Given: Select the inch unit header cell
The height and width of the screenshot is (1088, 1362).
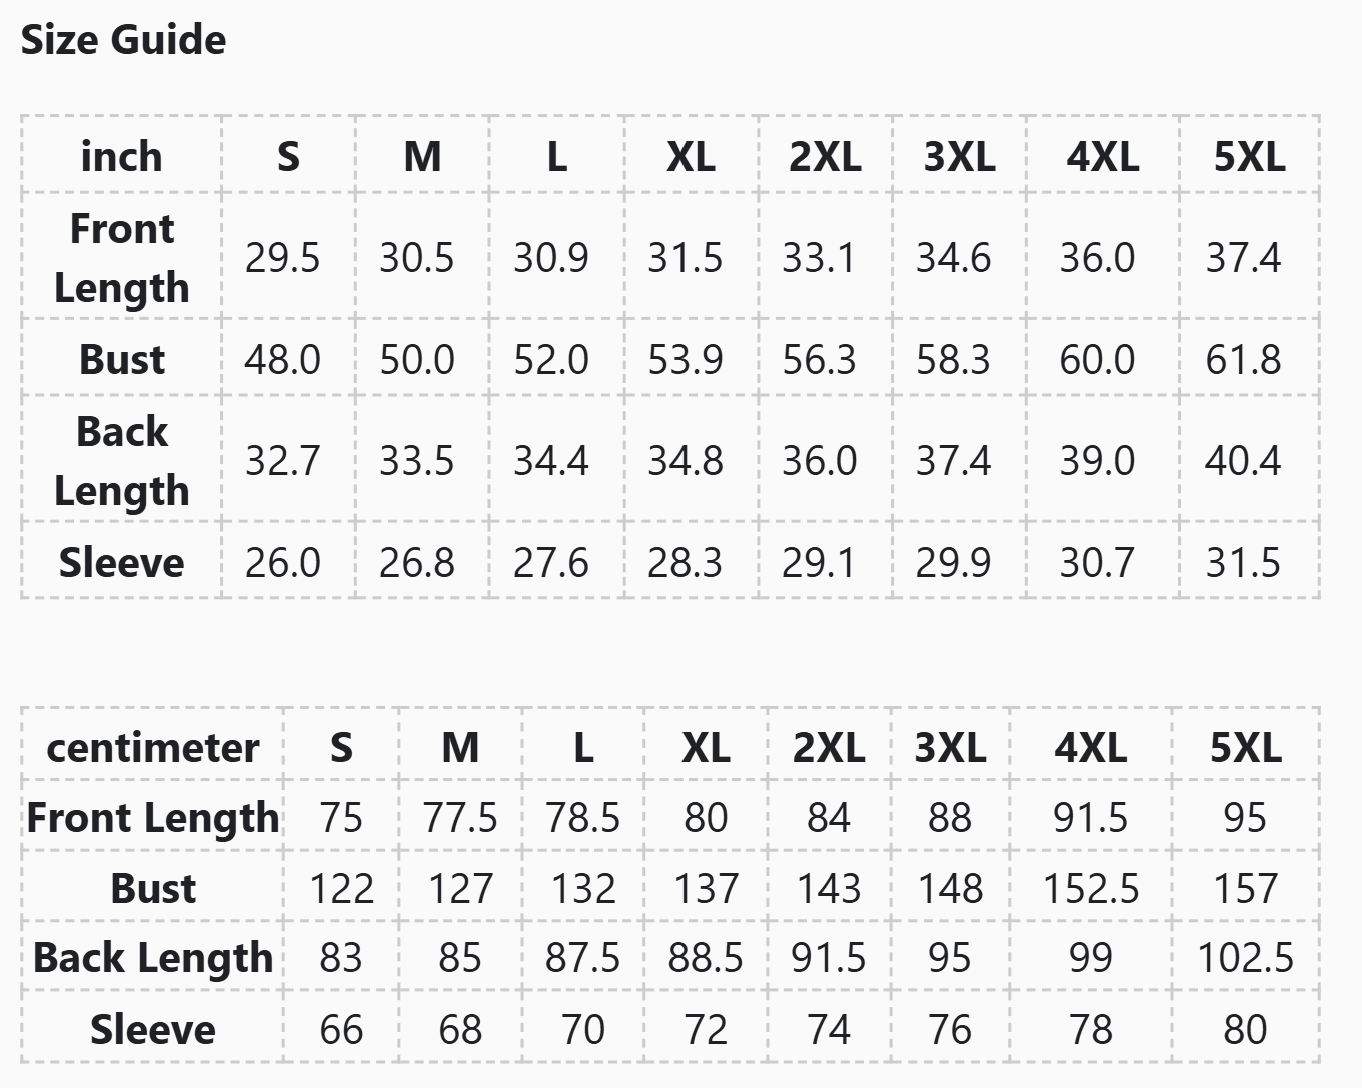Looking at the screenshot, I should pyautogui.click(x=121, y=157).
